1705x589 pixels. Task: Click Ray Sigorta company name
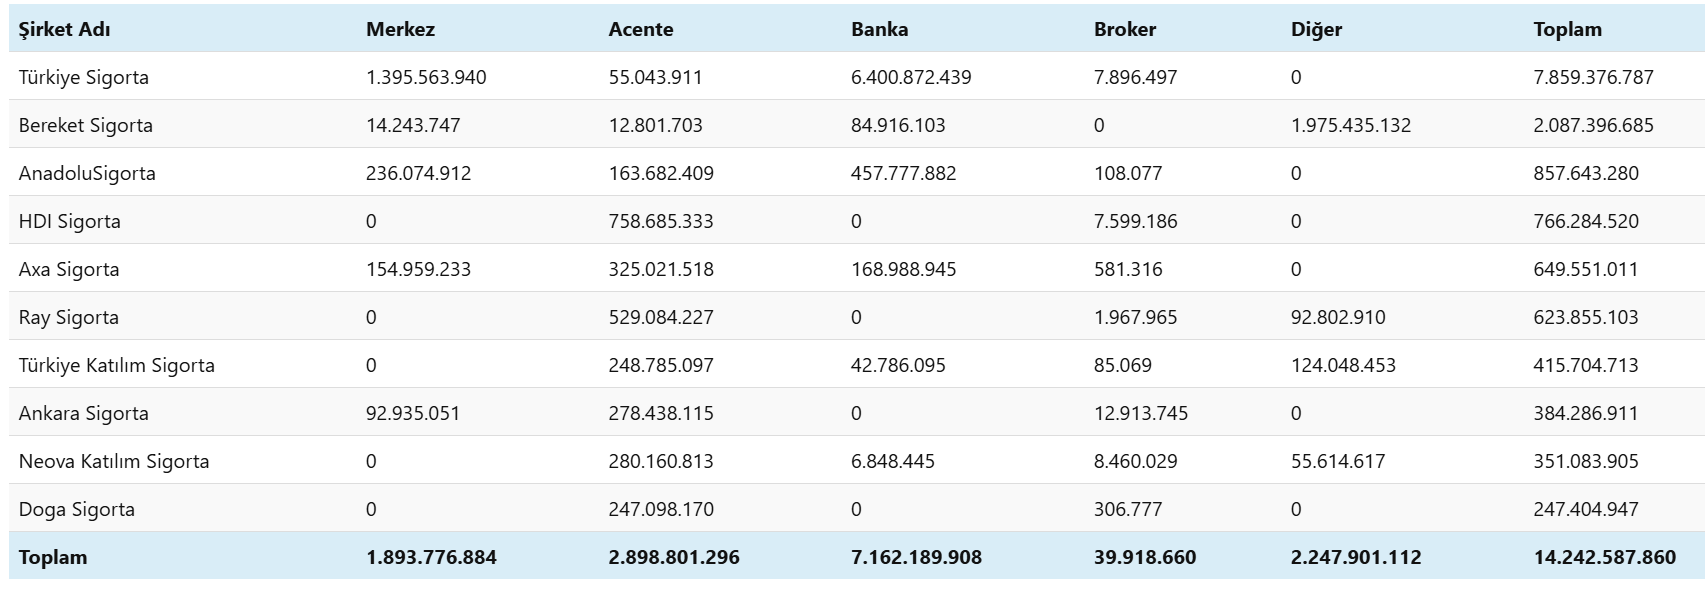pos(68,317)
